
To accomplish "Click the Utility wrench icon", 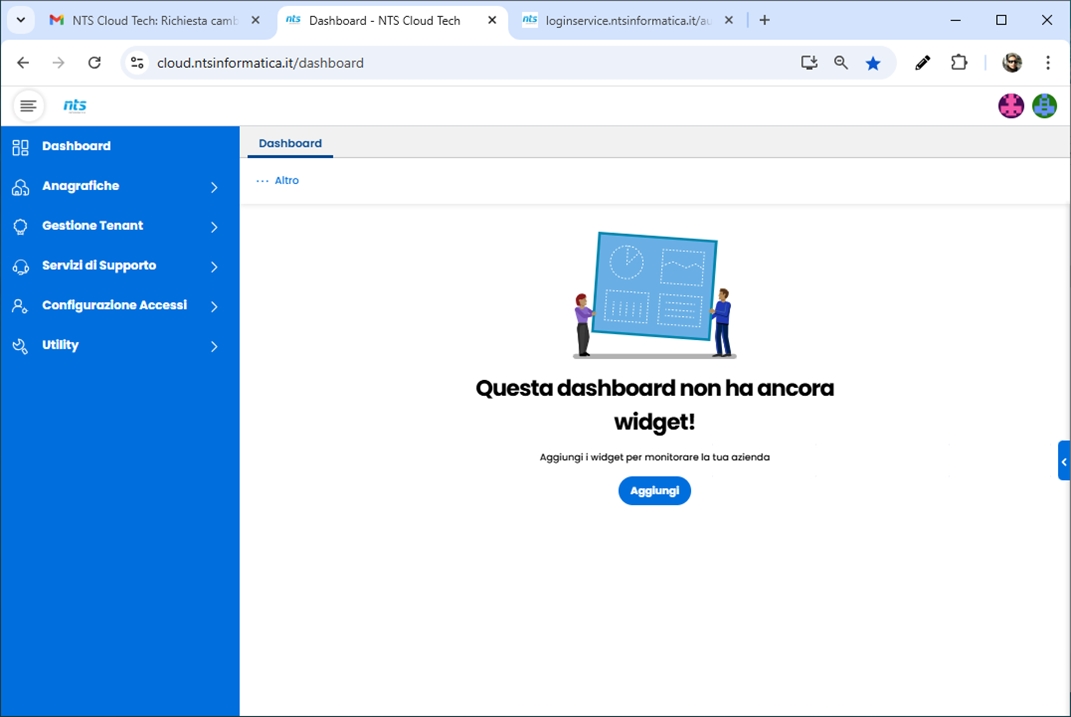I will coord(20,346).
